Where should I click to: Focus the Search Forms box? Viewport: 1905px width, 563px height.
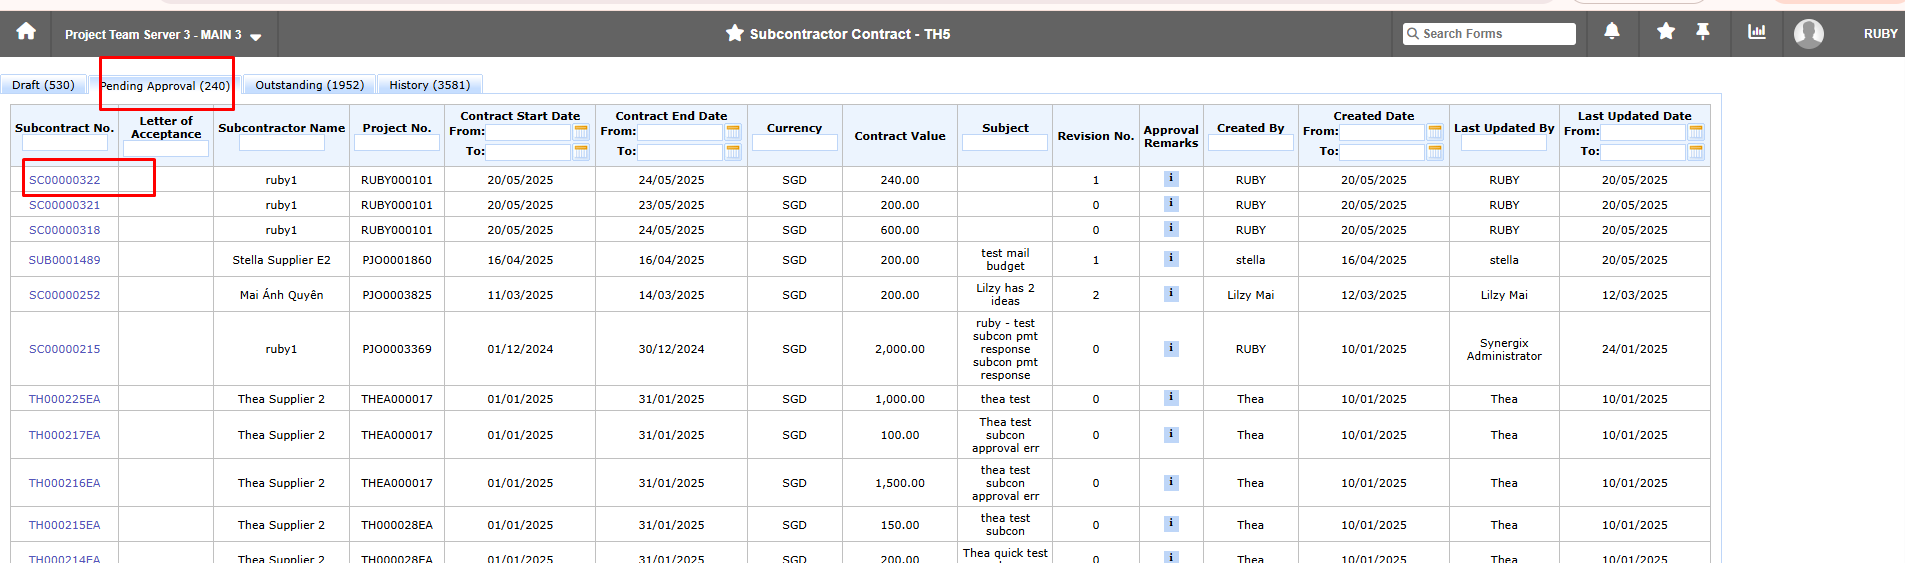(1489, 33)
